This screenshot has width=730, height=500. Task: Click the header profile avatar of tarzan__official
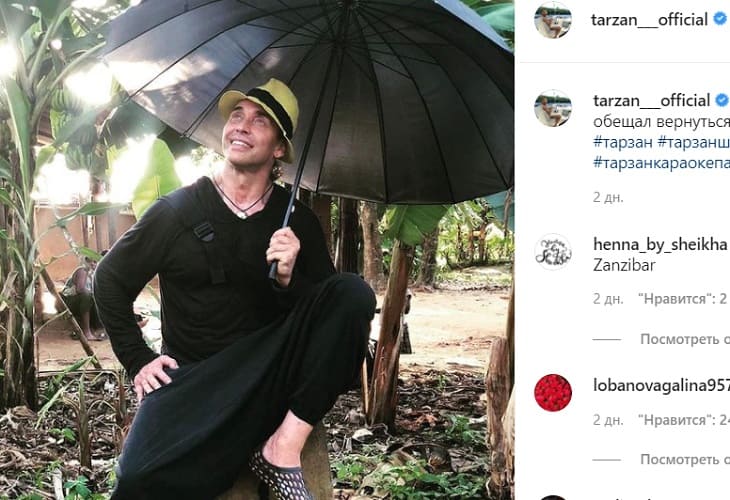point(552,20)
